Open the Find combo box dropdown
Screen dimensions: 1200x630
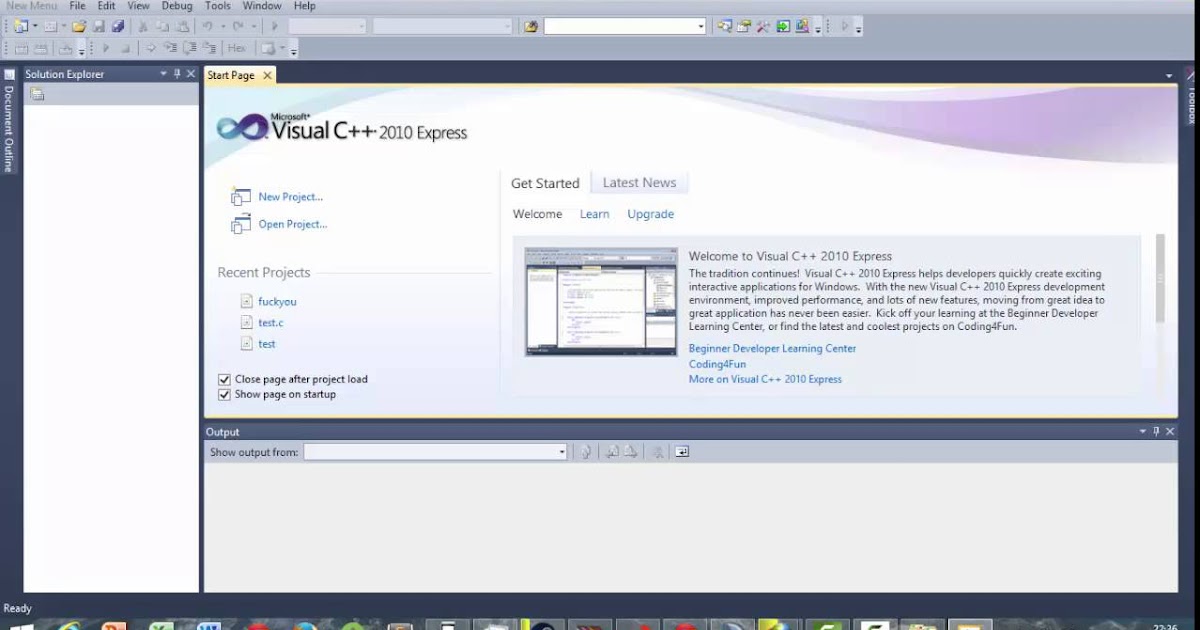pos(700,26)
